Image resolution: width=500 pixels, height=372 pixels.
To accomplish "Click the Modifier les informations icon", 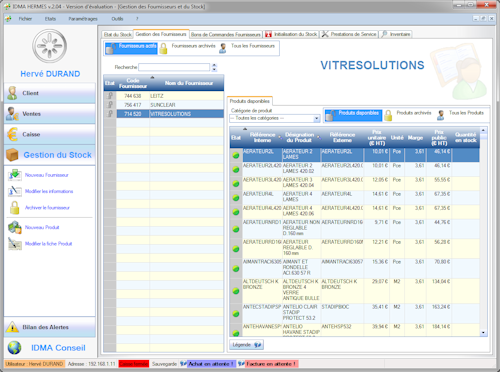I will tap(15, 191).
